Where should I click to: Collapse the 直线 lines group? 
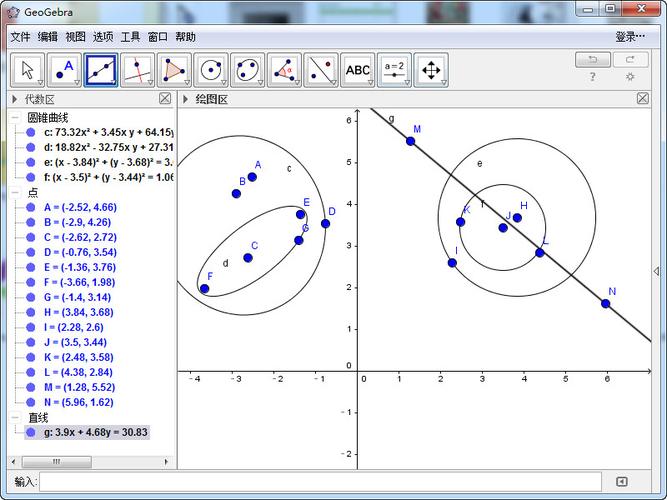(x=15, y=417)
